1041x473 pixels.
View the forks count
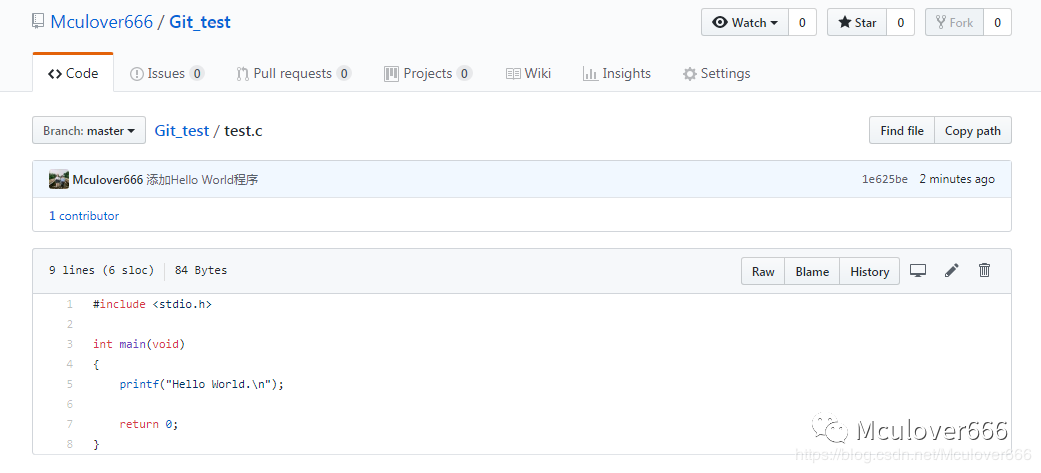(997, 23)
